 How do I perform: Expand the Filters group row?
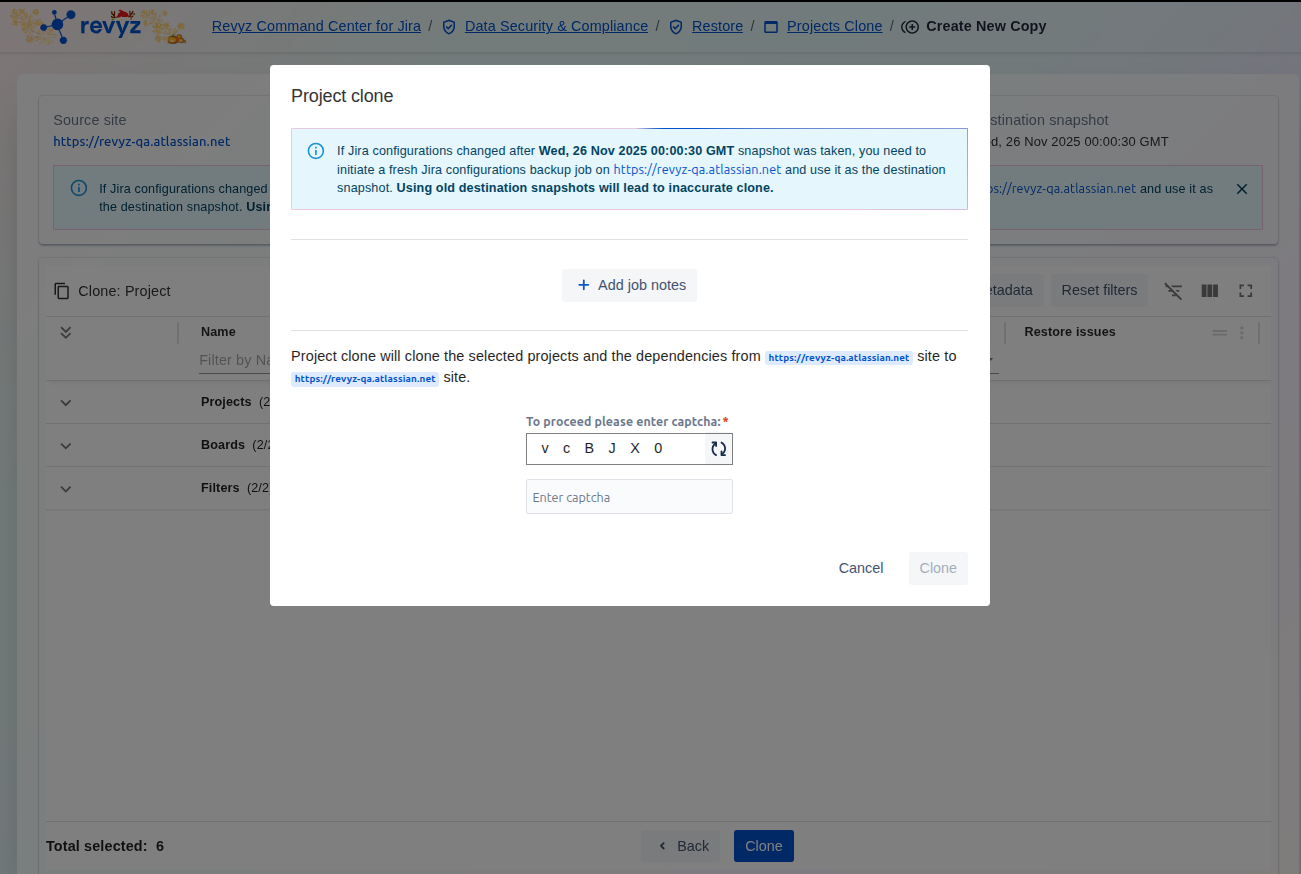click(66, 488)
